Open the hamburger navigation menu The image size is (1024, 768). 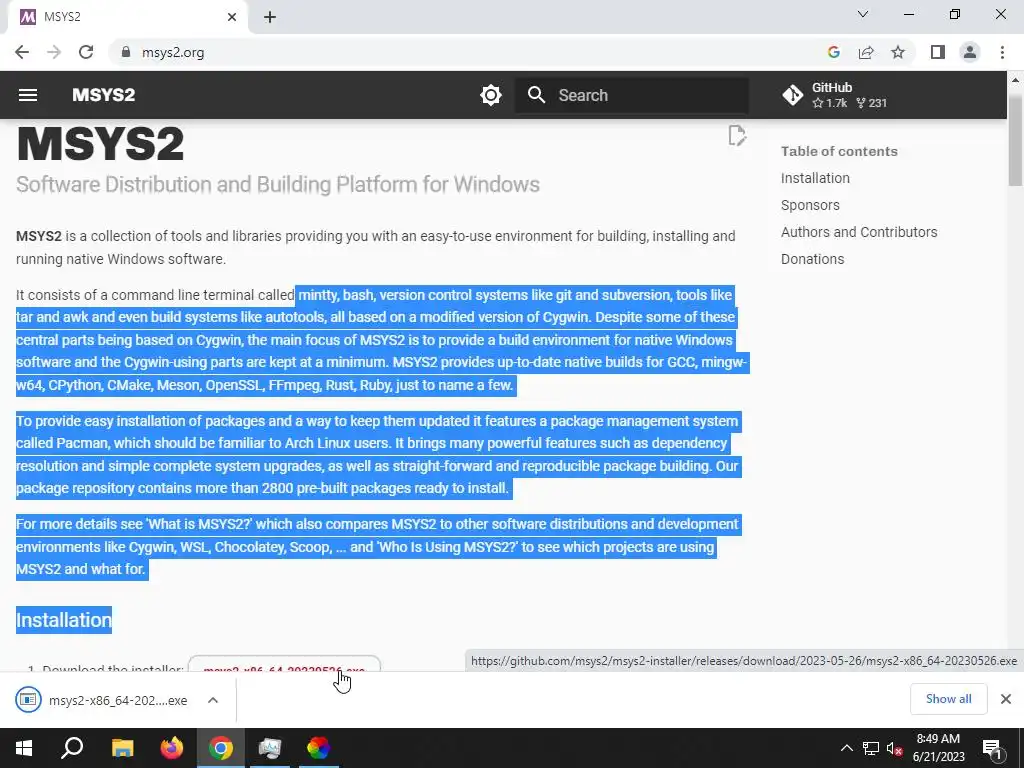click(27, 95)
